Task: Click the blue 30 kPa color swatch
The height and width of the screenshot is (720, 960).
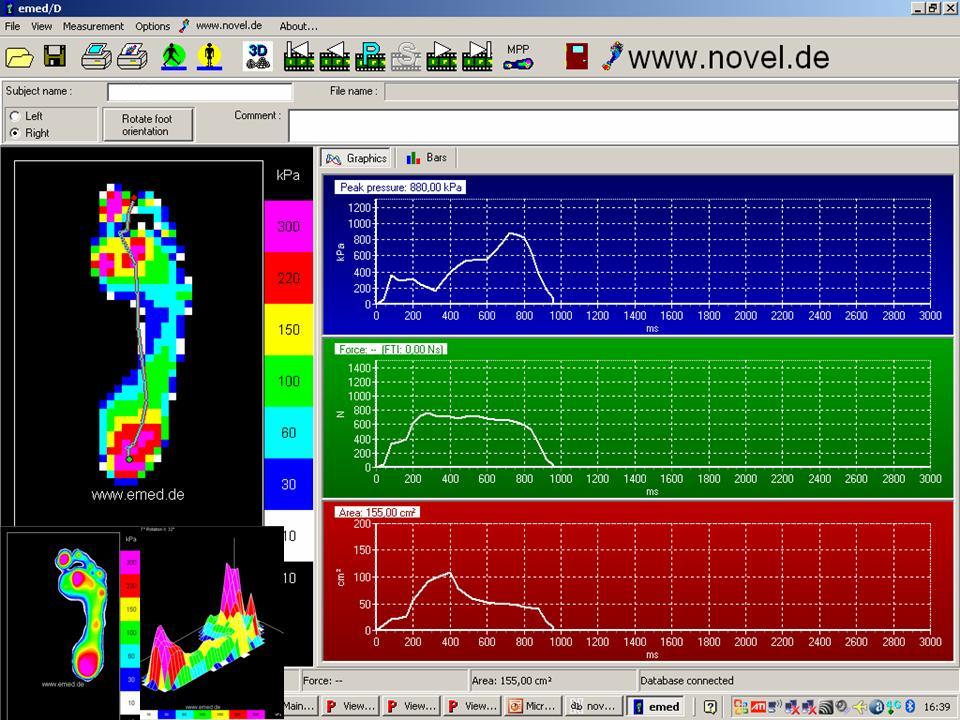Action: pos(288,484)
